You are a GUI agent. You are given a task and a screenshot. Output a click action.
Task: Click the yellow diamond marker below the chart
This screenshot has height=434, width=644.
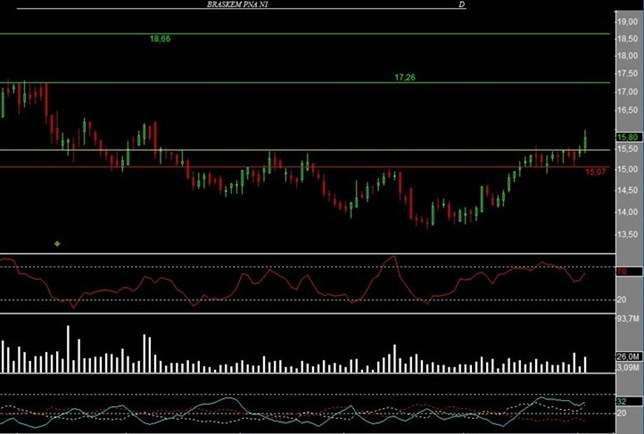(x=58, y=243)
